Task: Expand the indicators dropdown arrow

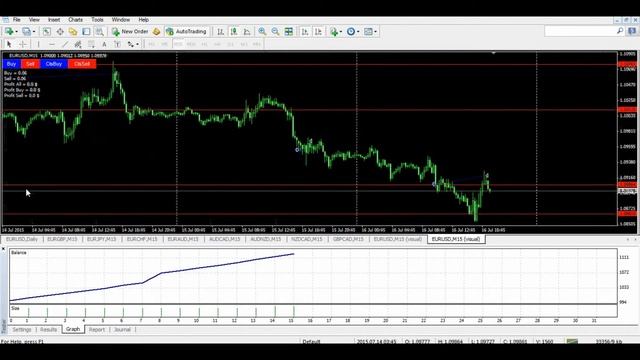Action: click(x=341, y=31)
